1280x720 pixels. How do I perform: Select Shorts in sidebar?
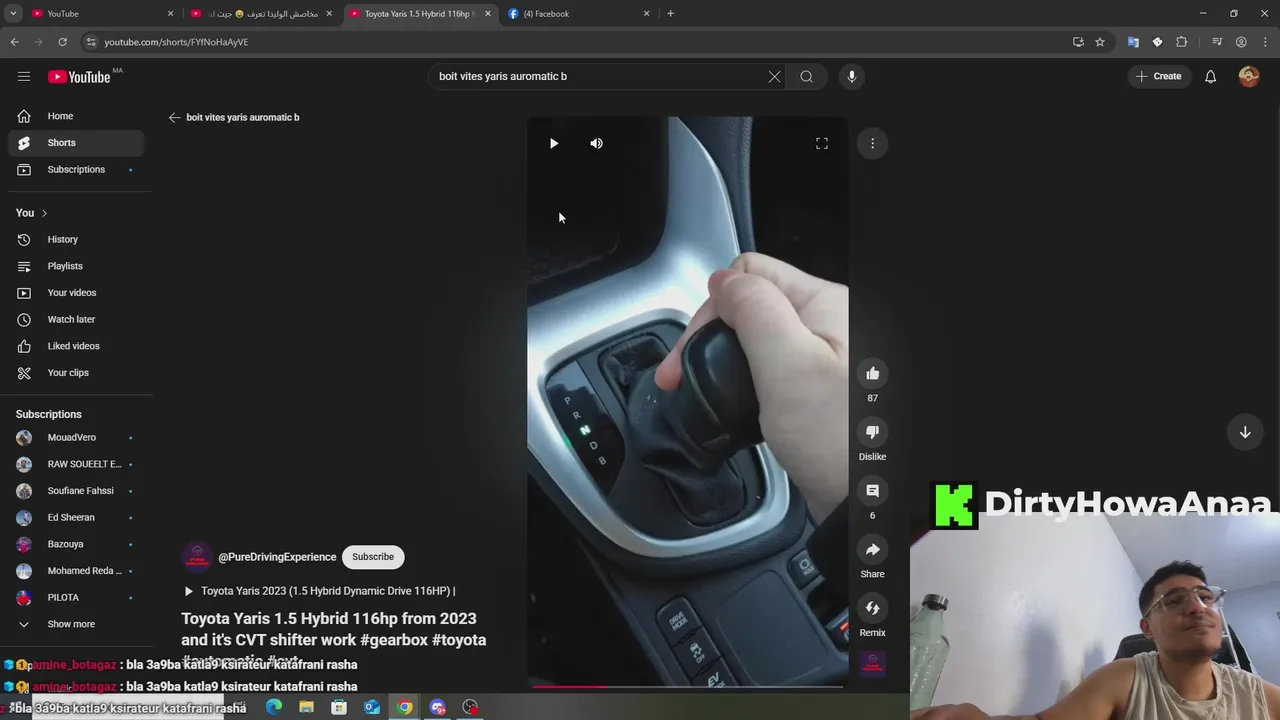(76, 143)
